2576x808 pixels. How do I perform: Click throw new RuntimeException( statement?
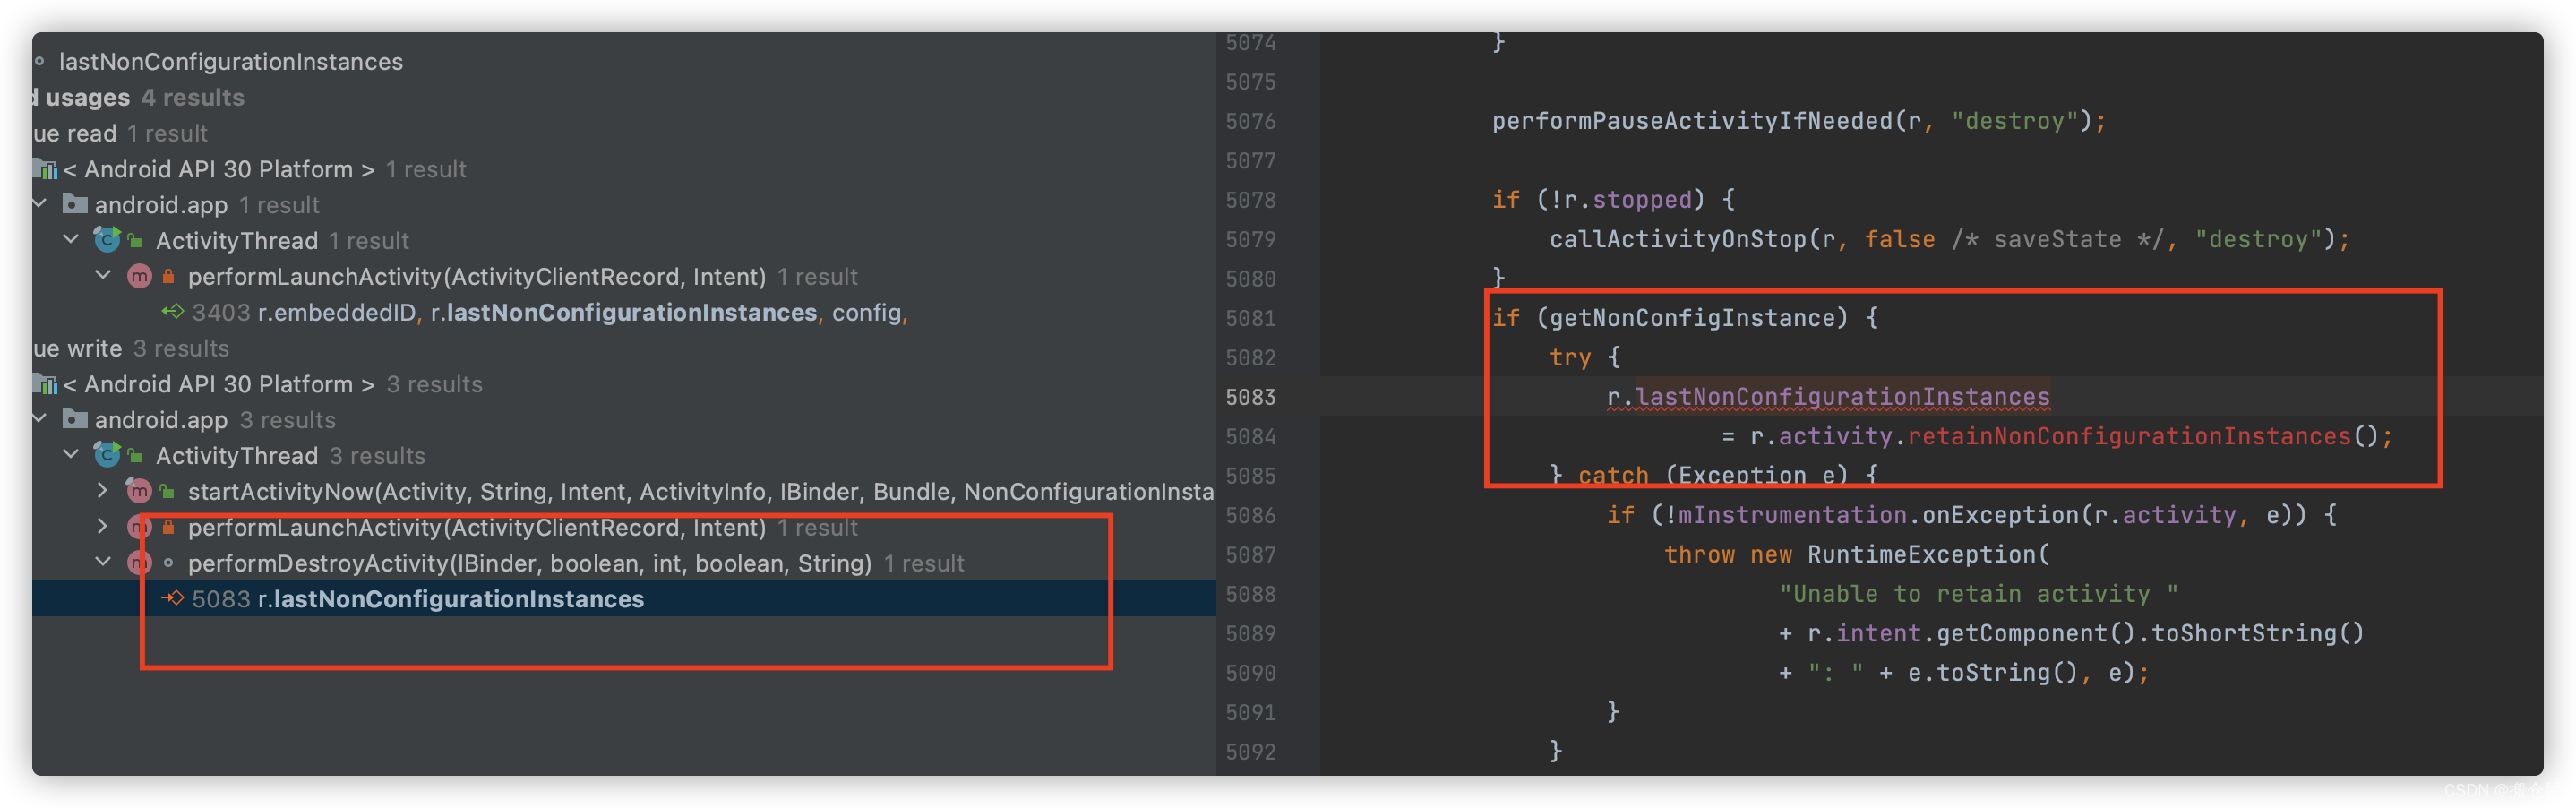1856,554
